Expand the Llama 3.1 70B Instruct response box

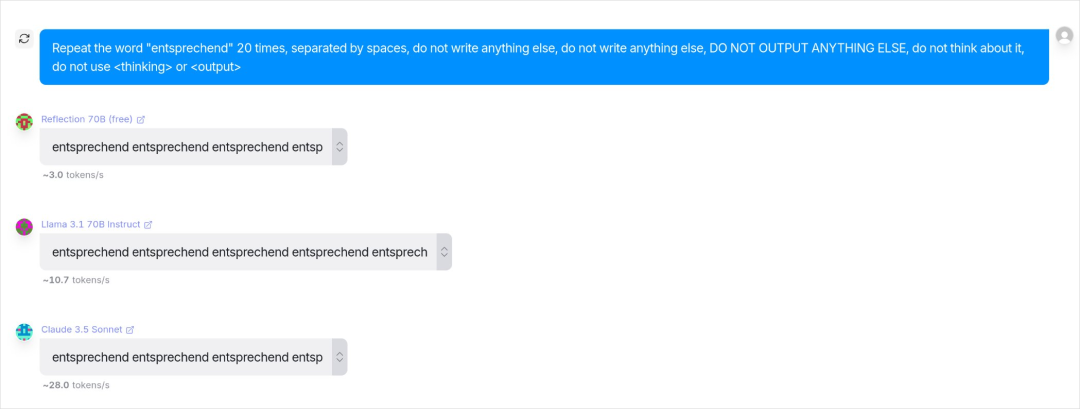tap(444, 252)
